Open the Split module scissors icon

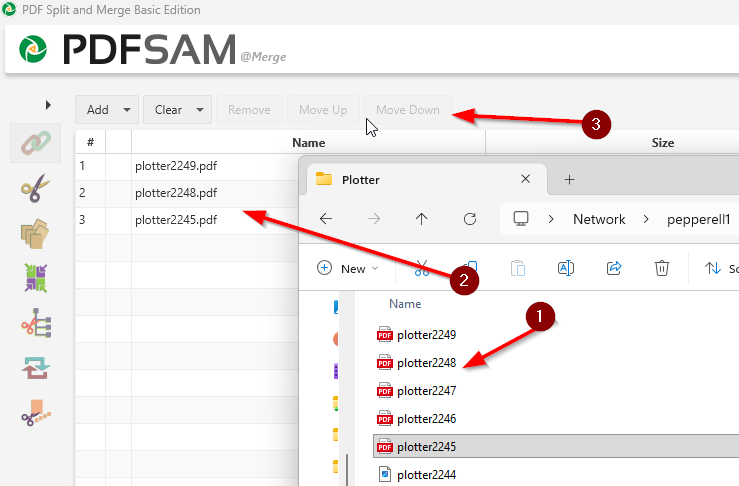click(x=36, y=188)
